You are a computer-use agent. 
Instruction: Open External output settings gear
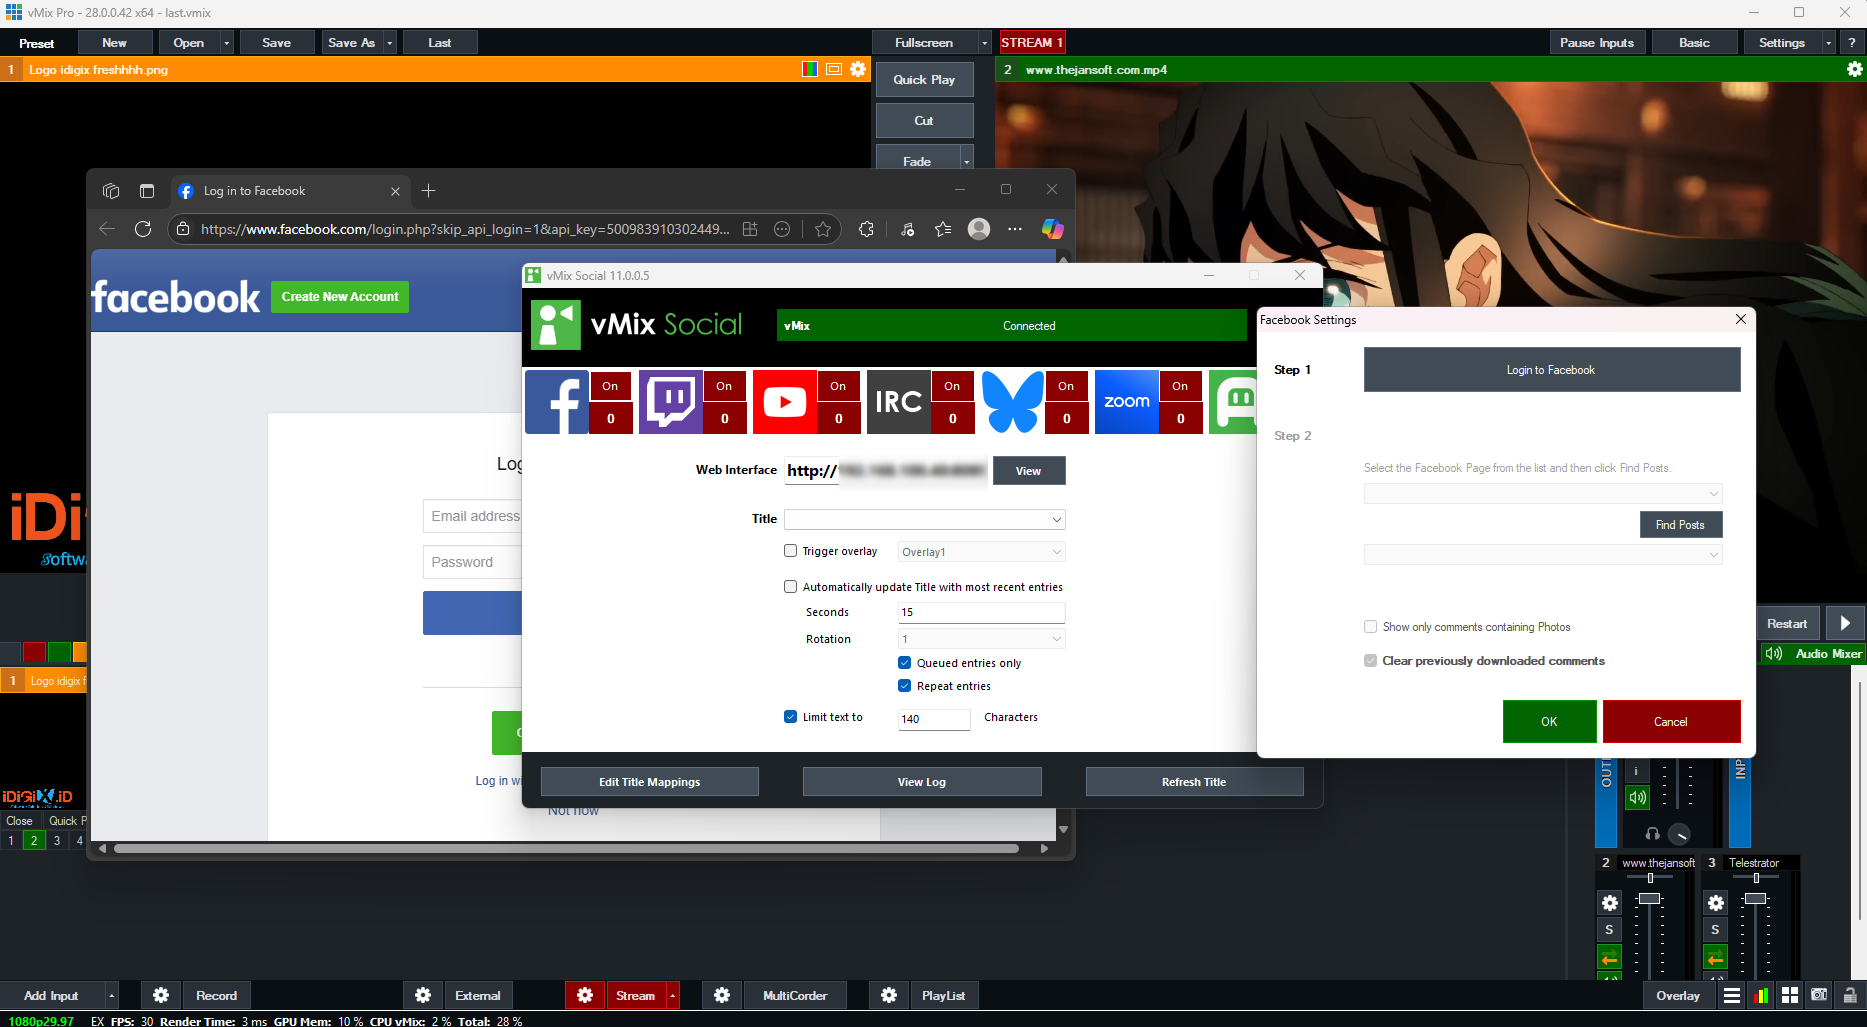point(423,995)
